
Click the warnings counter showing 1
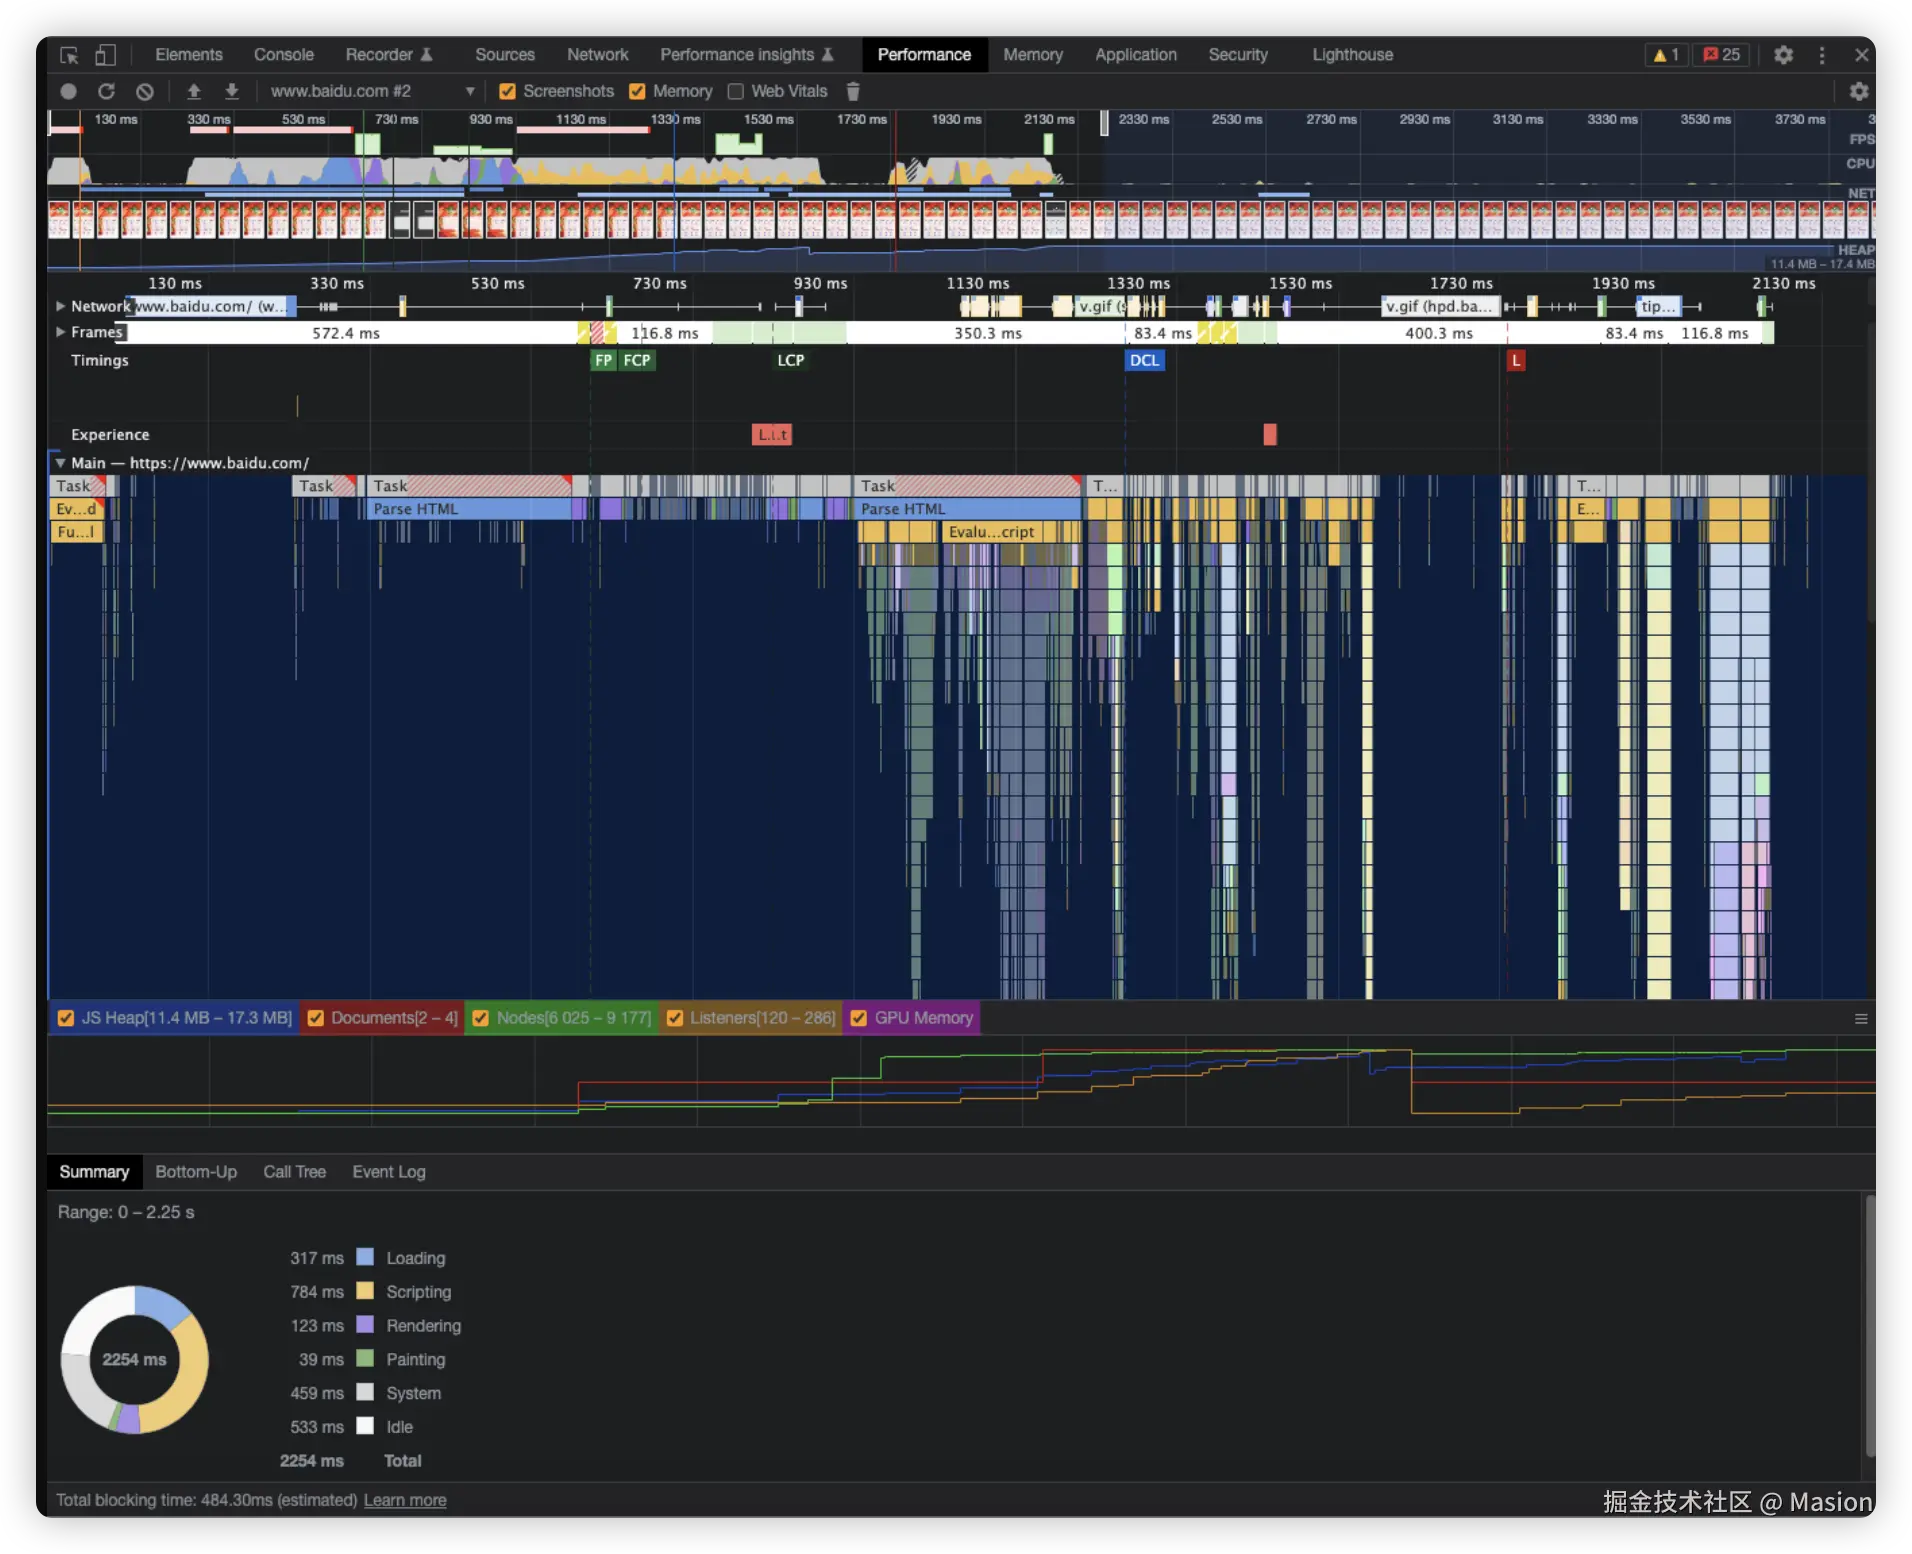click(1666, 55)
